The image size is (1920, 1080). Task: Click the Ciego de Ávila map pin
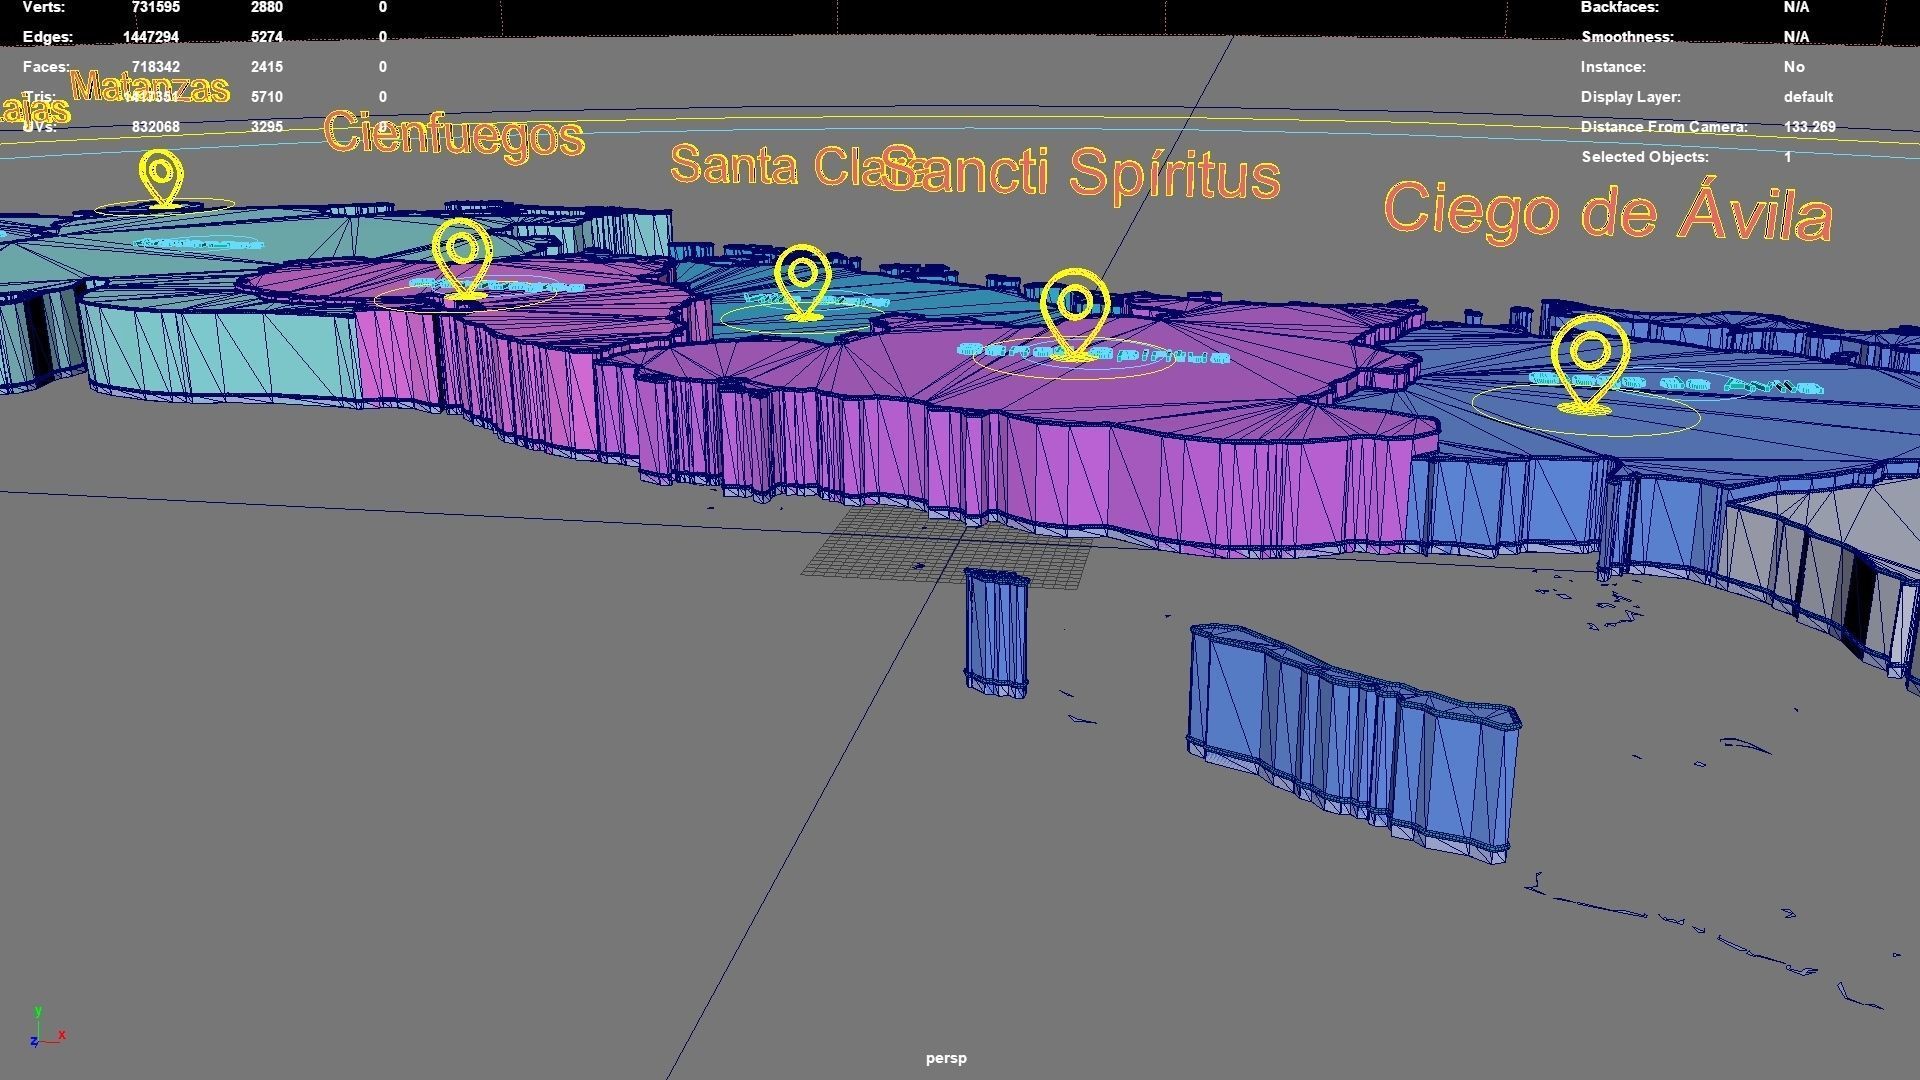(x=1590, y=358)
